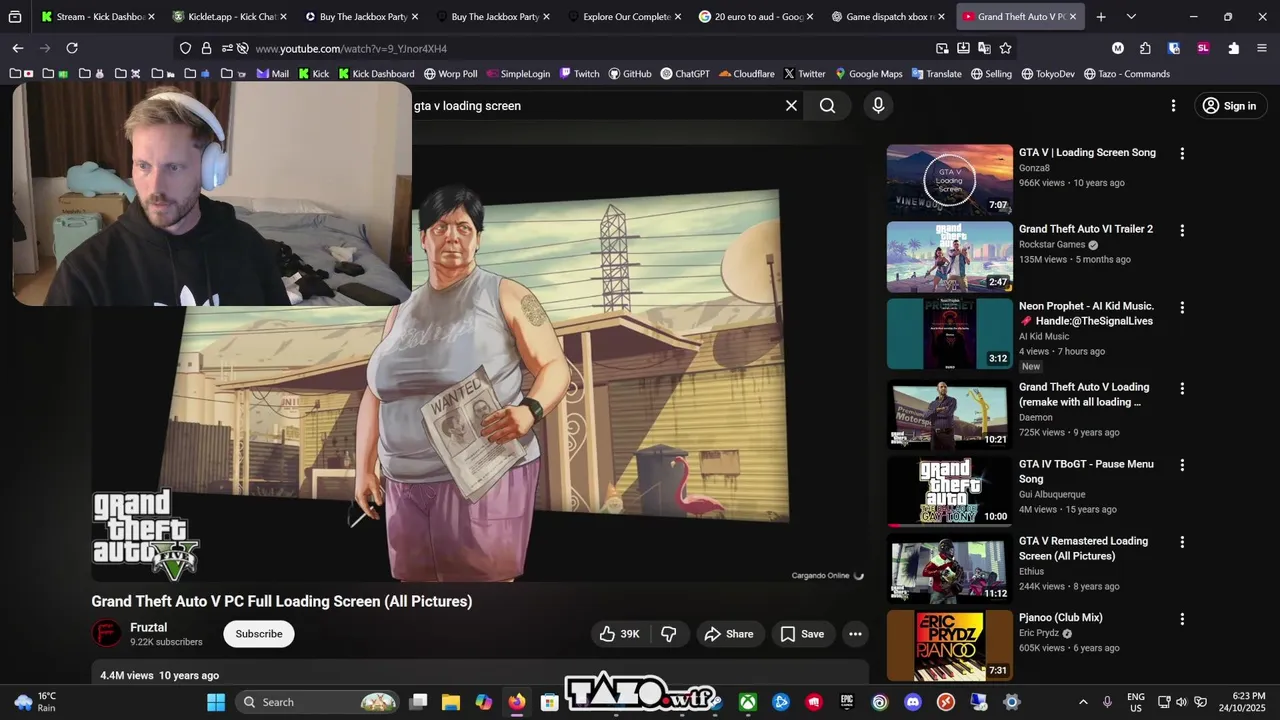Reload the current page
The width and height of the screenshot is (1280, 720).
point(72,48)
